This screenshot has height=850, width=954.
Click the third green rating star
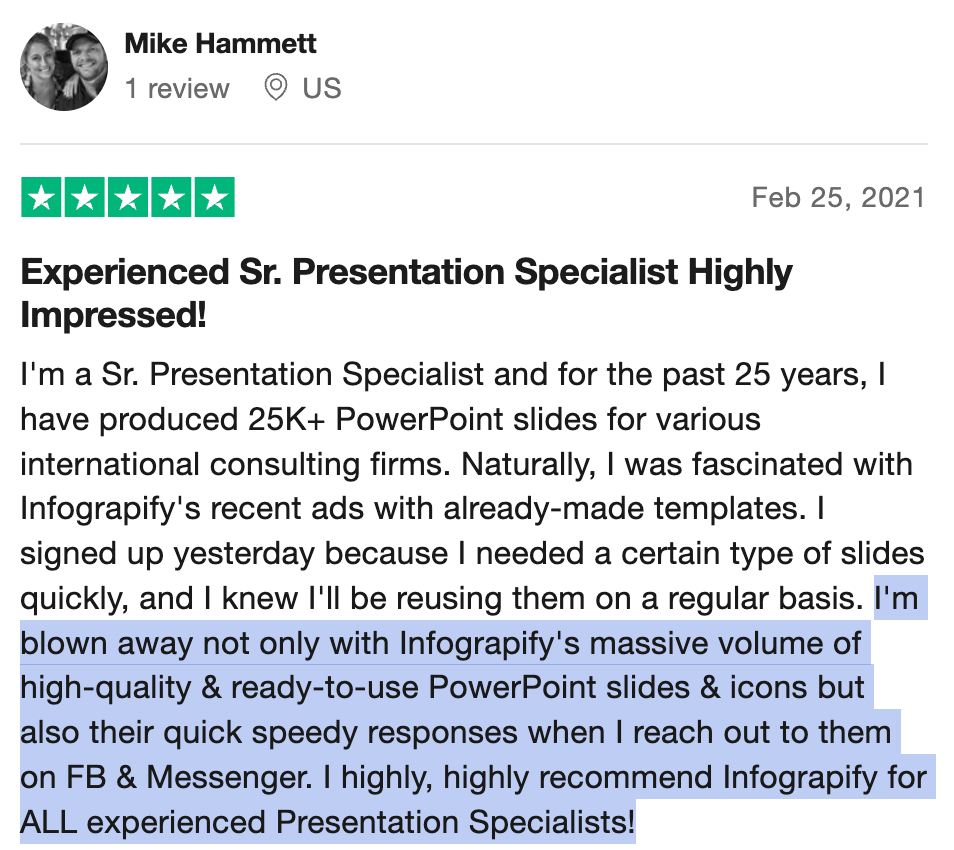128,198
